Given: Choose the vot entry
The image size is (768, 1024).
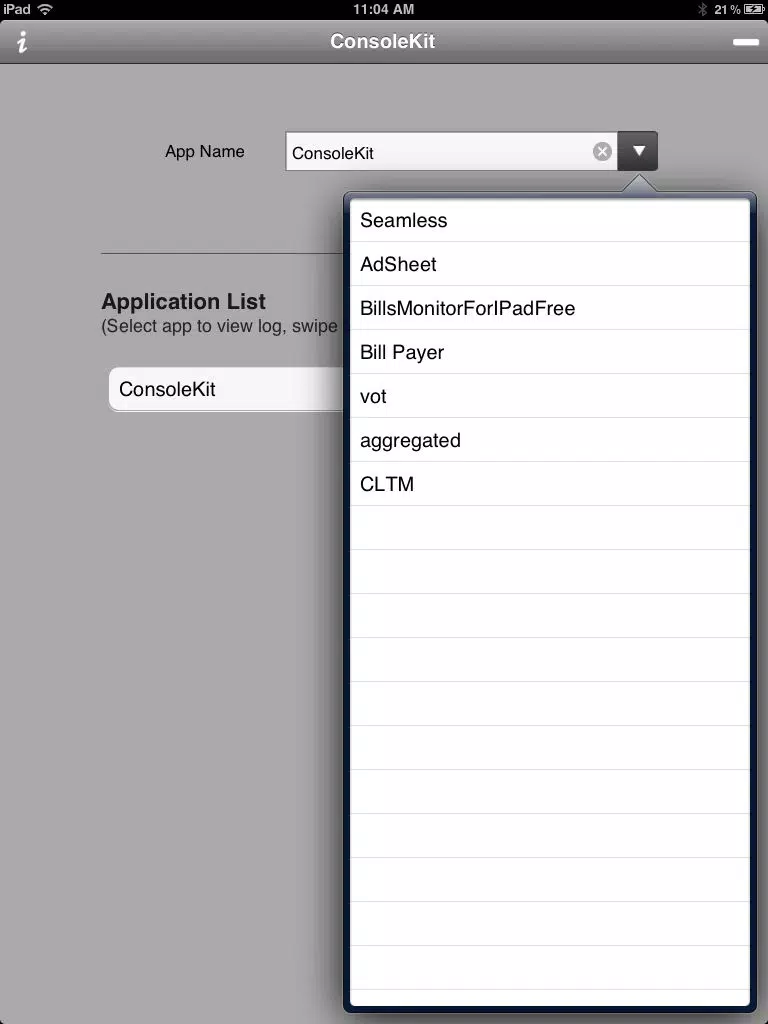Looking at the screenshot, I should tap(549, 396).
